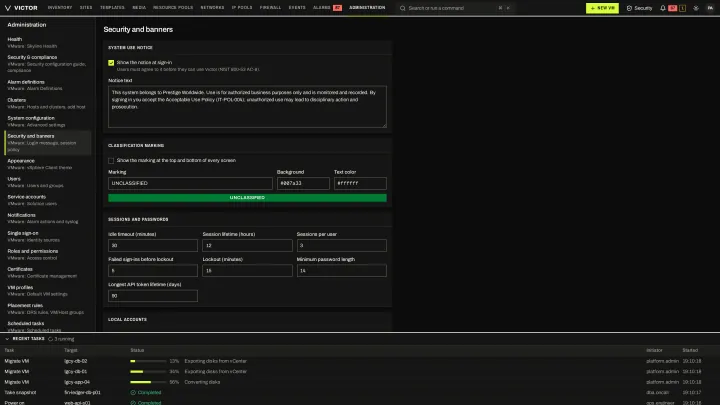Click the Converting disks status text

pos(202,382)
